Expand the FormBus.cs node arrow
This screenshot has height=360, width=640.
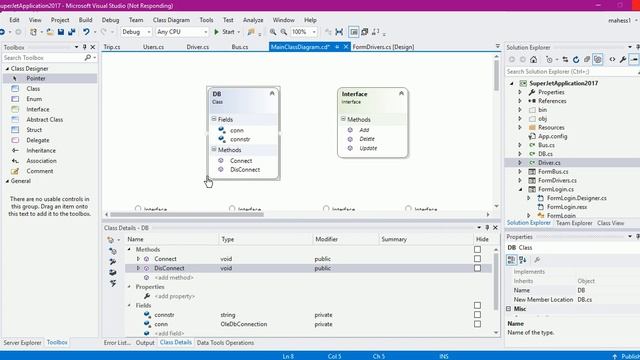tap(520, 171)
